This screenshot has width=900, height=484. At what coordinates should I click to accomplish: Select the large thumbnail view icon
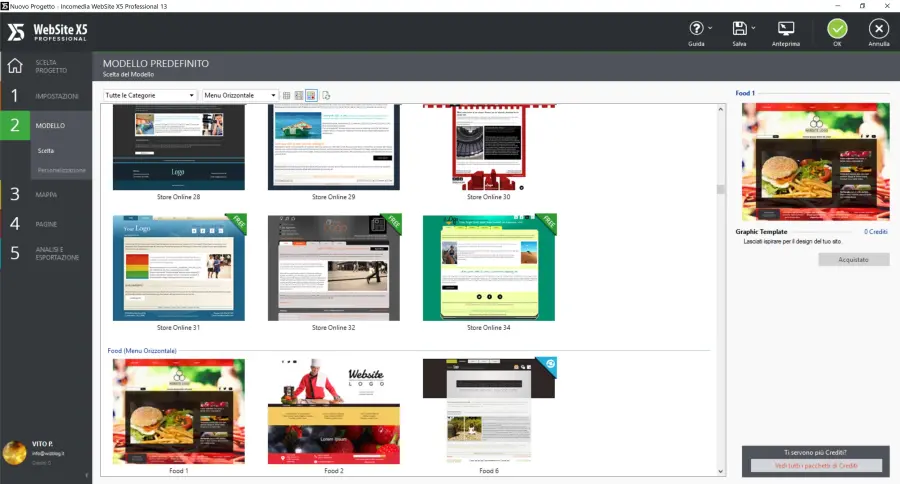(x=311, y=95)
